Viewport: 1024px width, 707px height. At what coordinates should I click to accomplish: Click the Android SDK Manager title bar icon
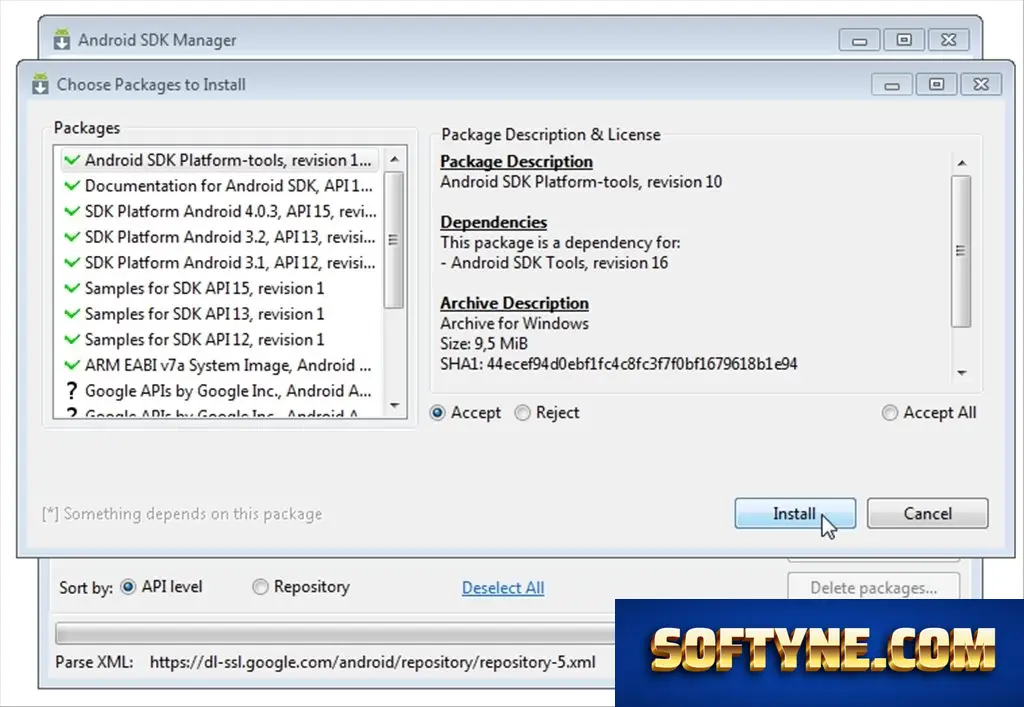[61, 40]
